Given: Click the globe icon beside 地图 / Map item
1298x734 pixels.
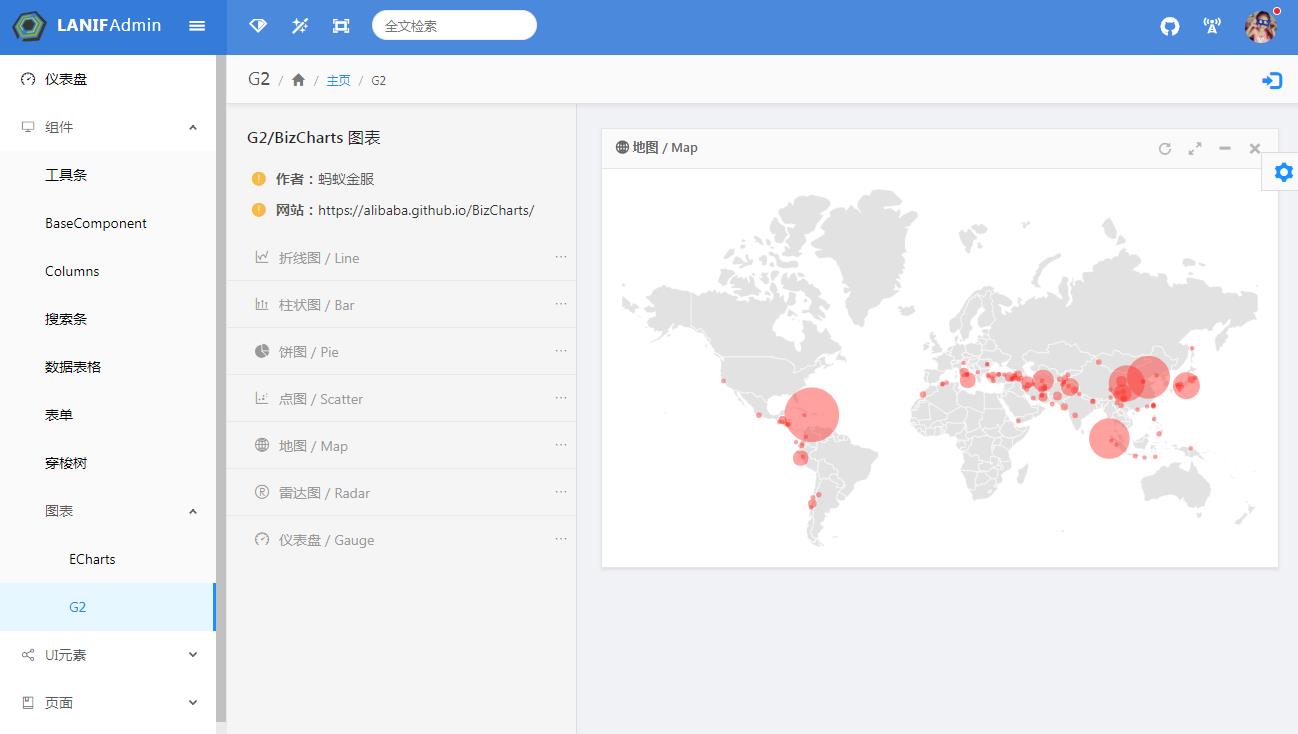Looking at the screenshot, I should coord(262,445).
